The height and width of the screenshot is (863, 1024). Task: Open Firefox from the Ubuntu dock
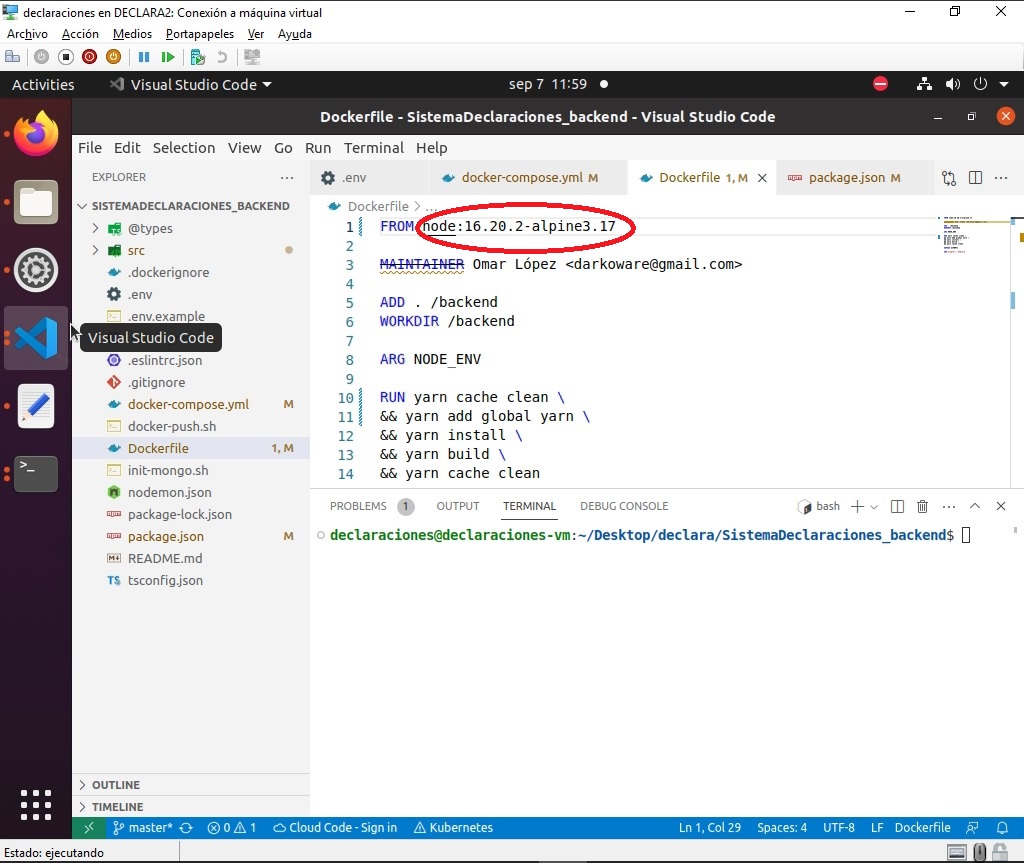tap(36, 134)
